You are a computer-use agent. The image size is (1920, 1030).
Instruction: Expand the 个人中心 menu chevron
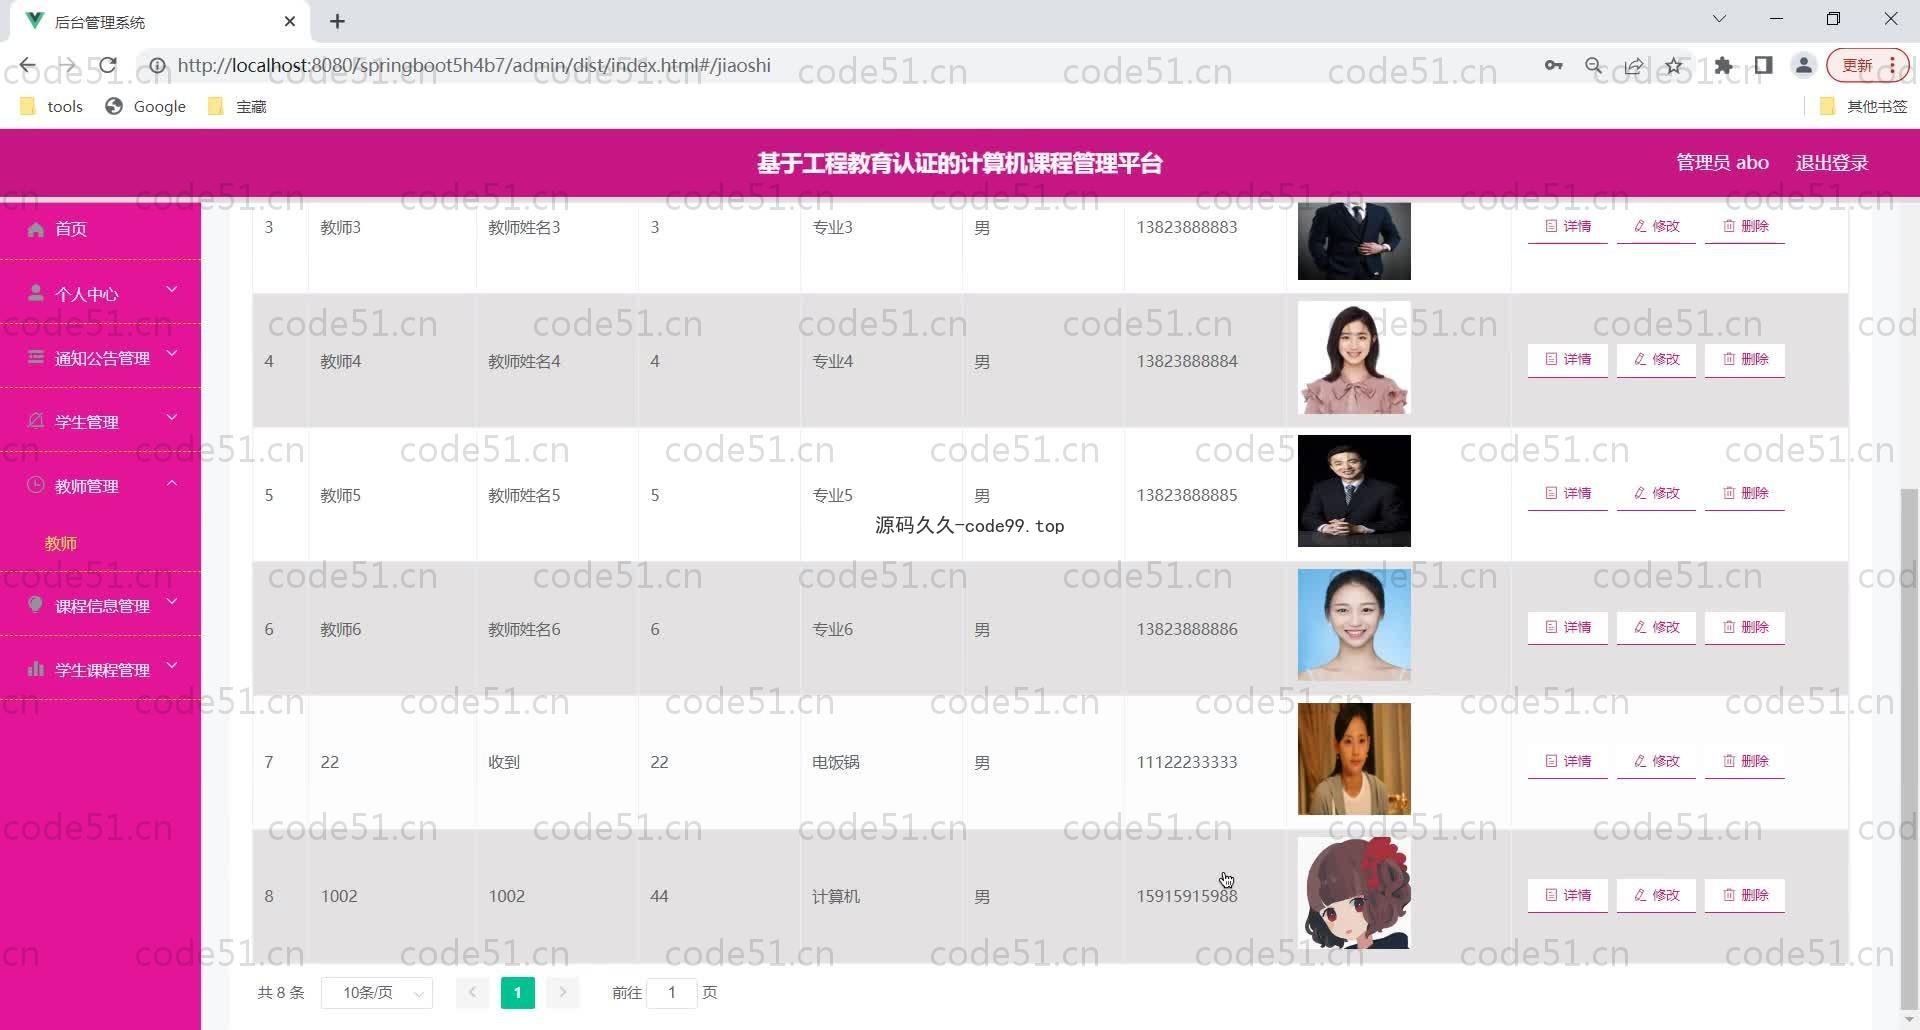172,290
